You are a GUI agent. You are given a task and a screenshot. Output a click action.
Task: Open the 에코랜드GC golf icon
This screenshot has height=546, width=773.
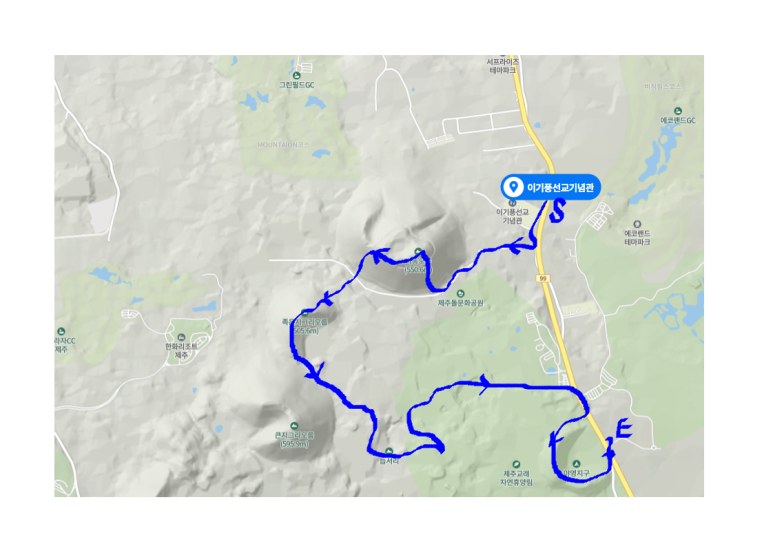tap(678, 111)
